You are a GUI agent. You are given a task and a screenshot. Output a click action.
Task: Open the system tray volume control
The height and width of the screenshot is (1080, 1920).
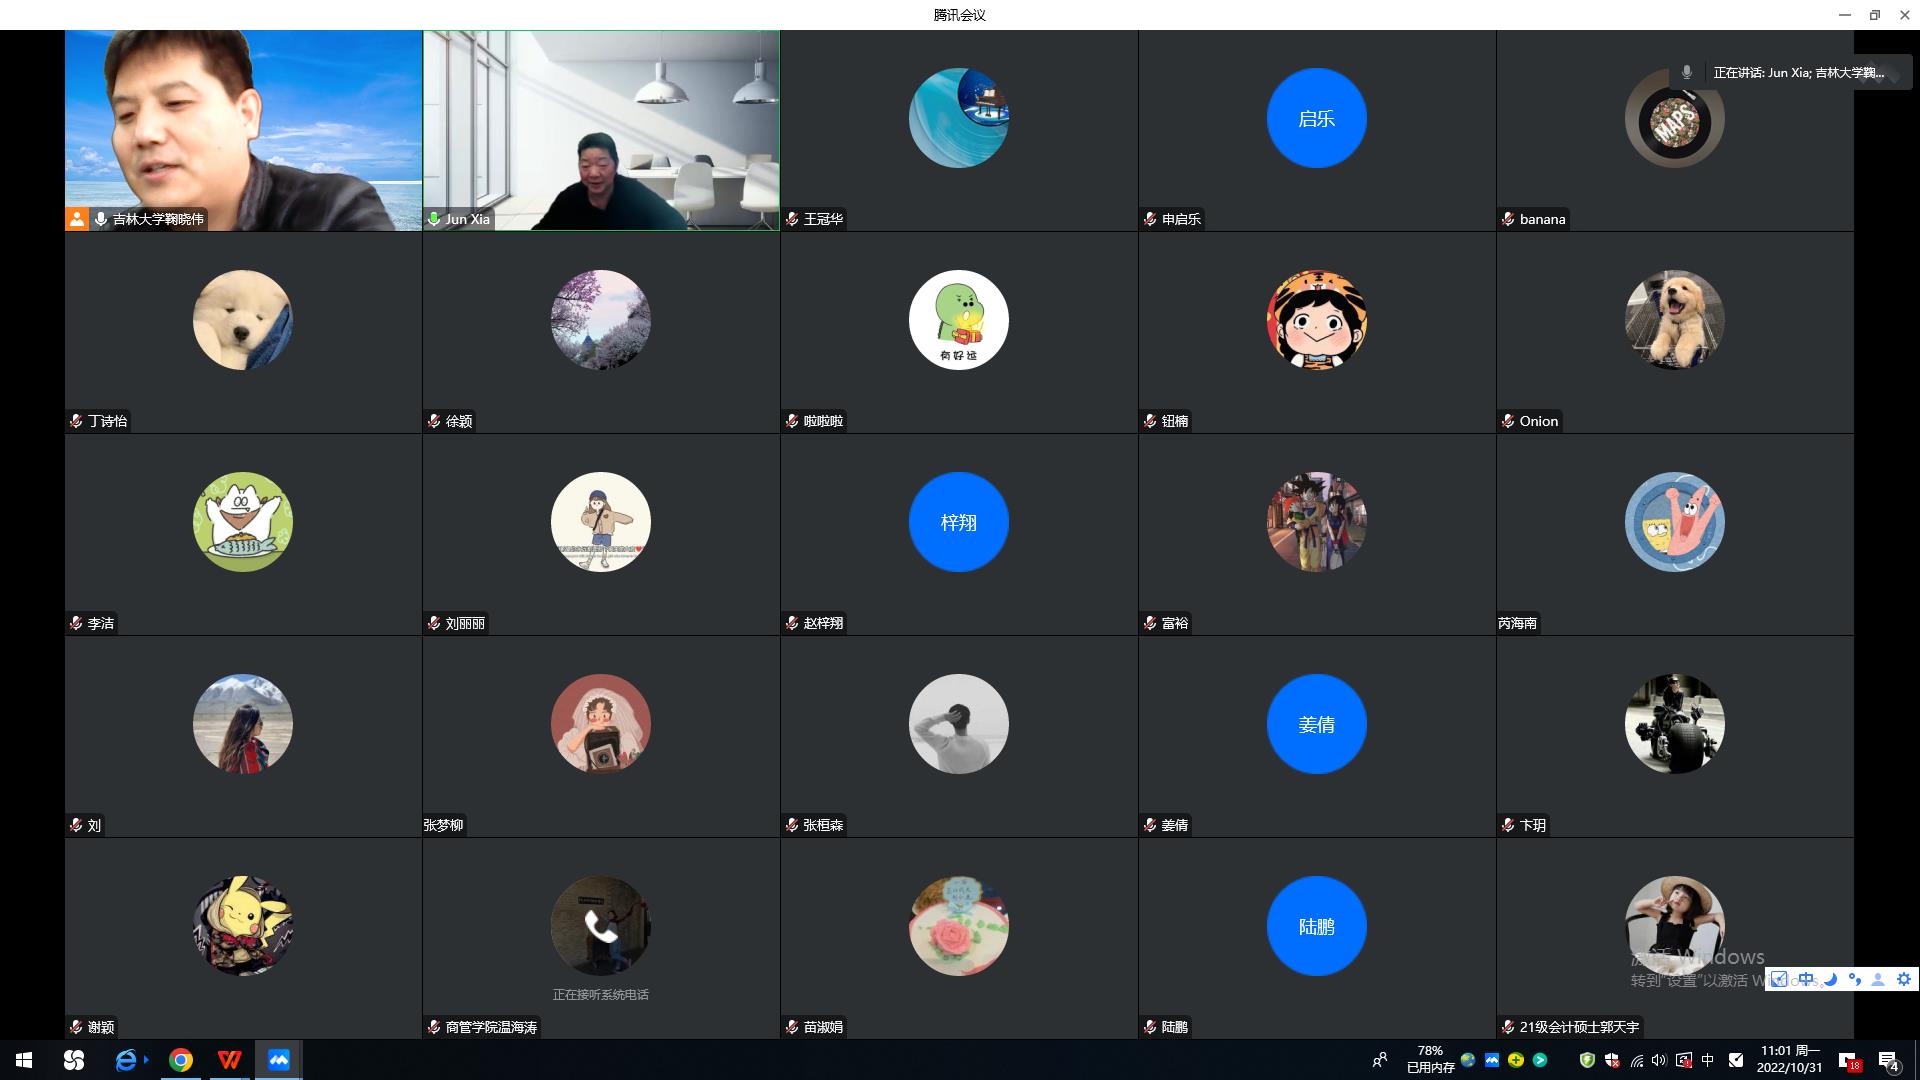coord(1659,1060)
